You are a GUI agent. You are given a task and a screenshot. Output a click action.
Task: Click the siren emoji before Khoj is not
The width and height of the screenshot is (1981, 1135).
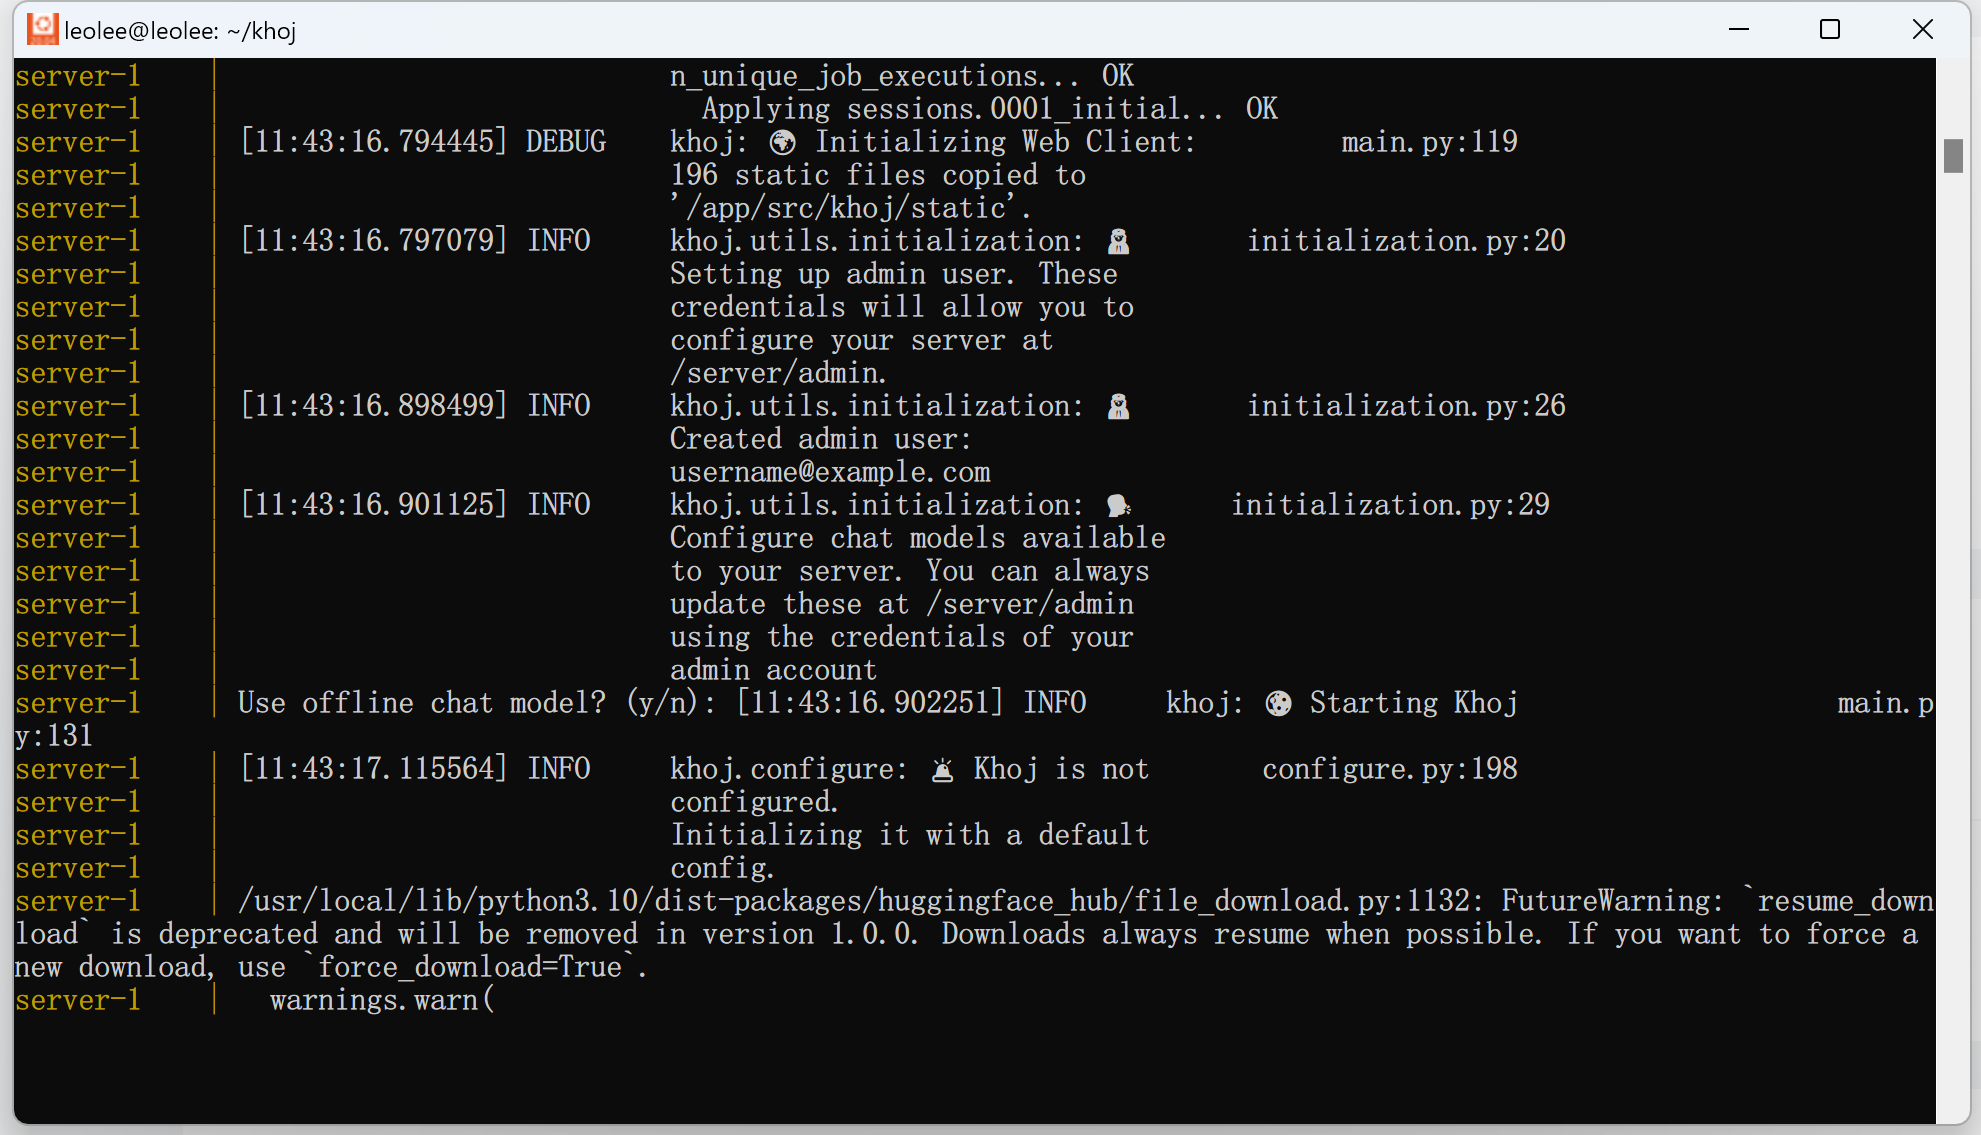[942, 769]
